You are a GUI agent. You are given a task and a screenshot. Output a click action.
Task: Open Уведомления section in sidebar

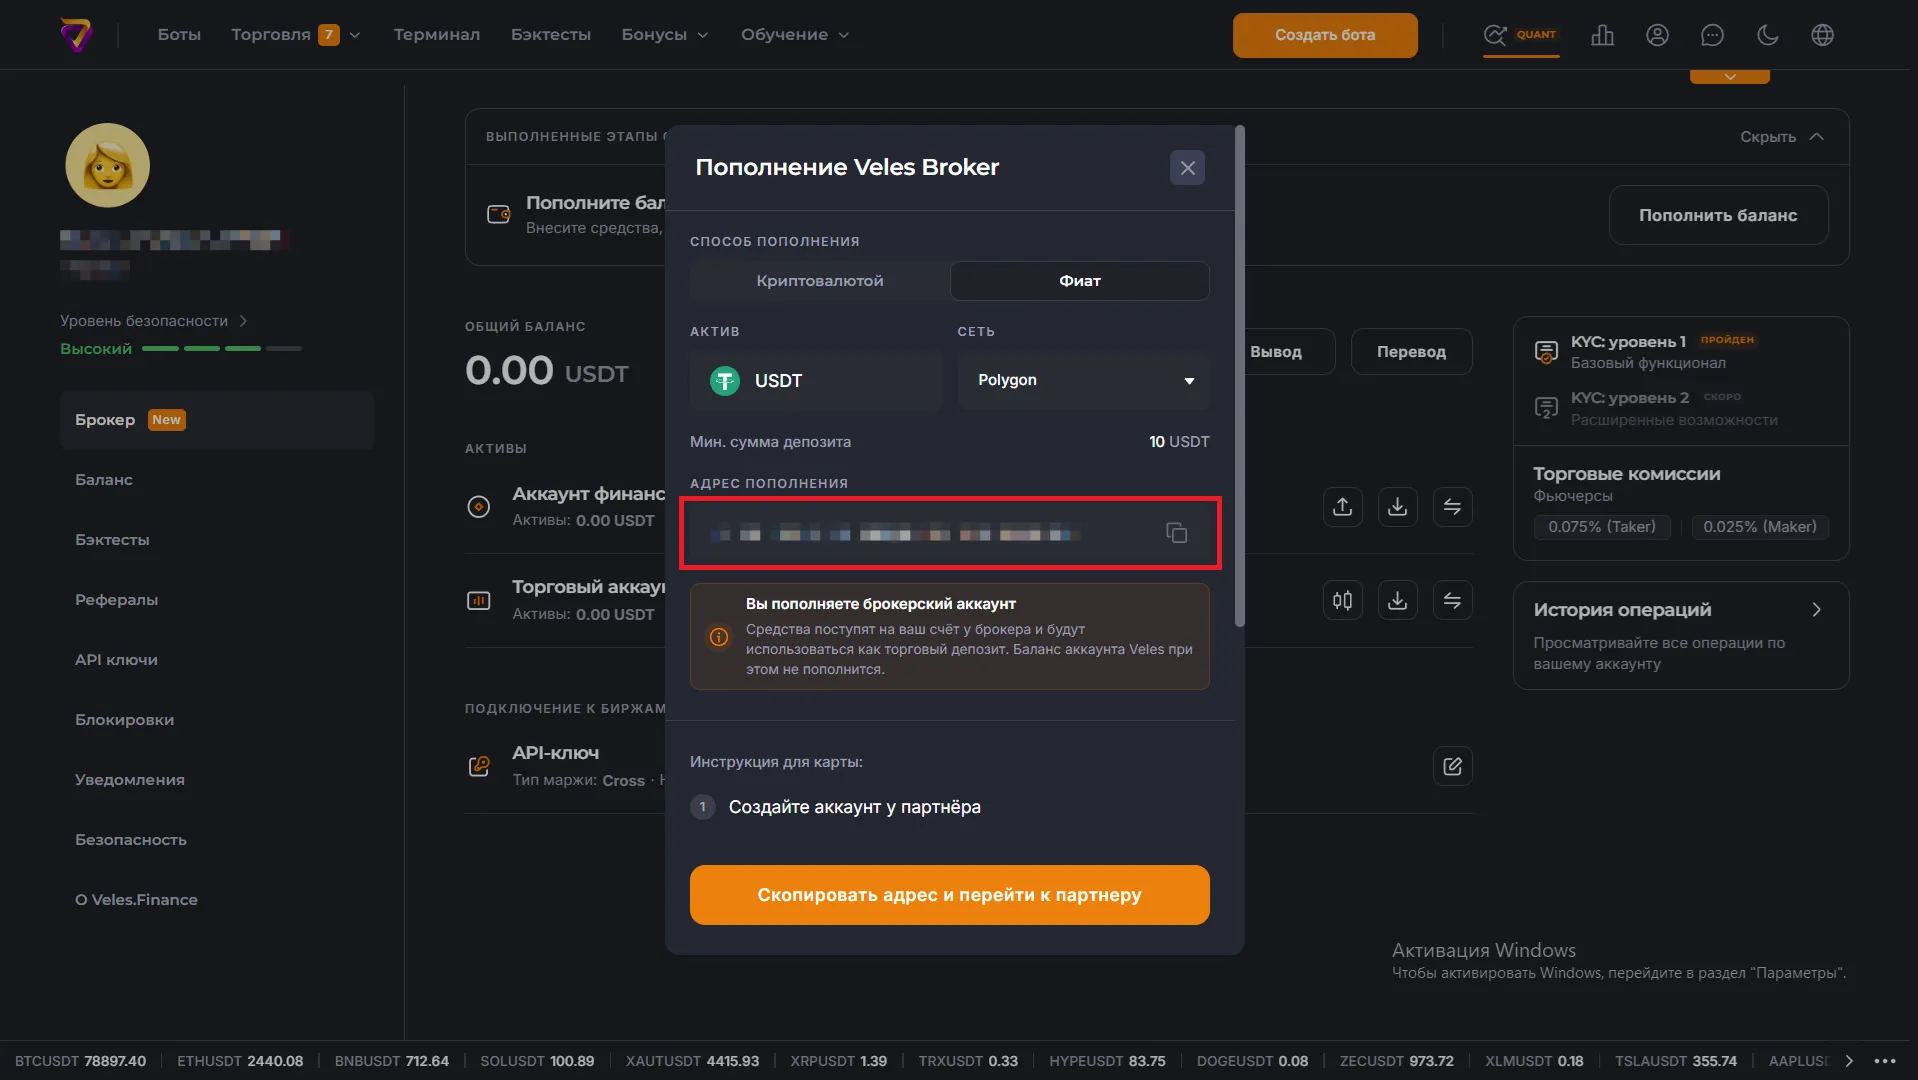tap(130, 780)
